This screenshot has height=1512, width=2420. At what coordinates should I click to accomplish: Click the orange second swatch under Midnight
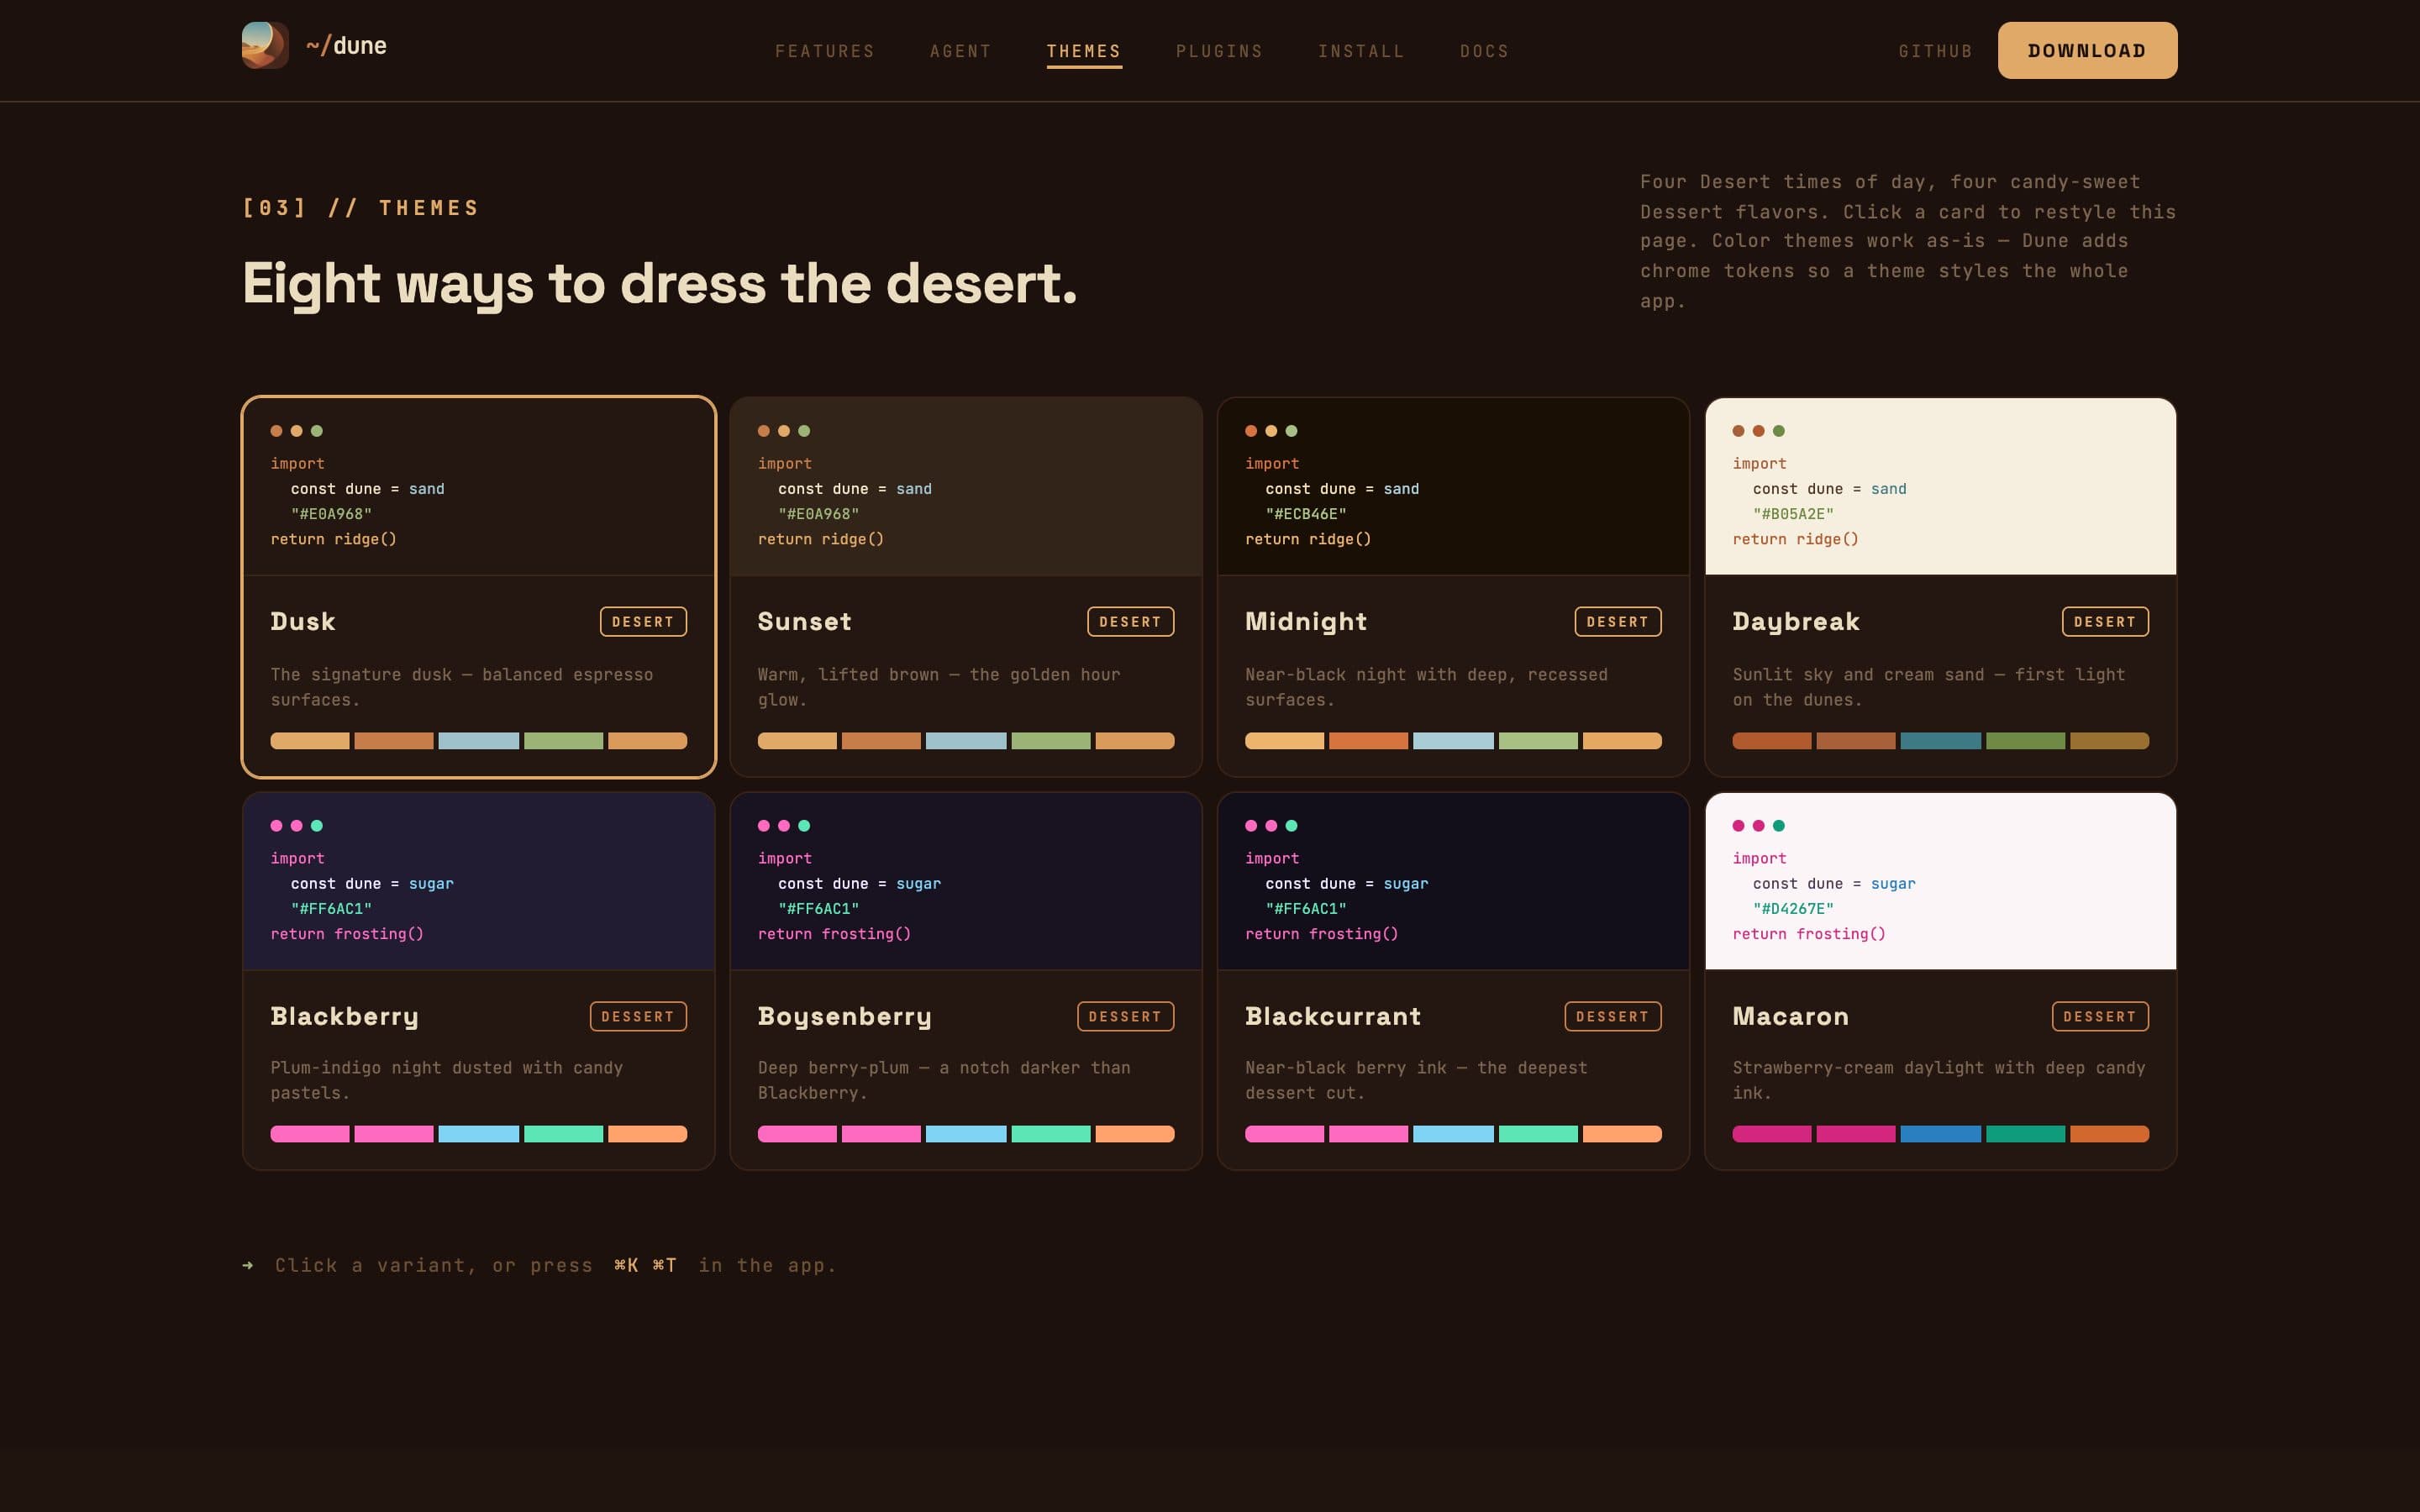click(x=1368, y=741)
